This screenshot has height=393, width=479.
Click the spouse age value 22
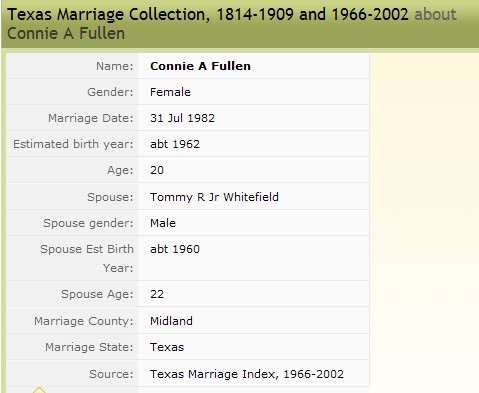click(157, 294)
